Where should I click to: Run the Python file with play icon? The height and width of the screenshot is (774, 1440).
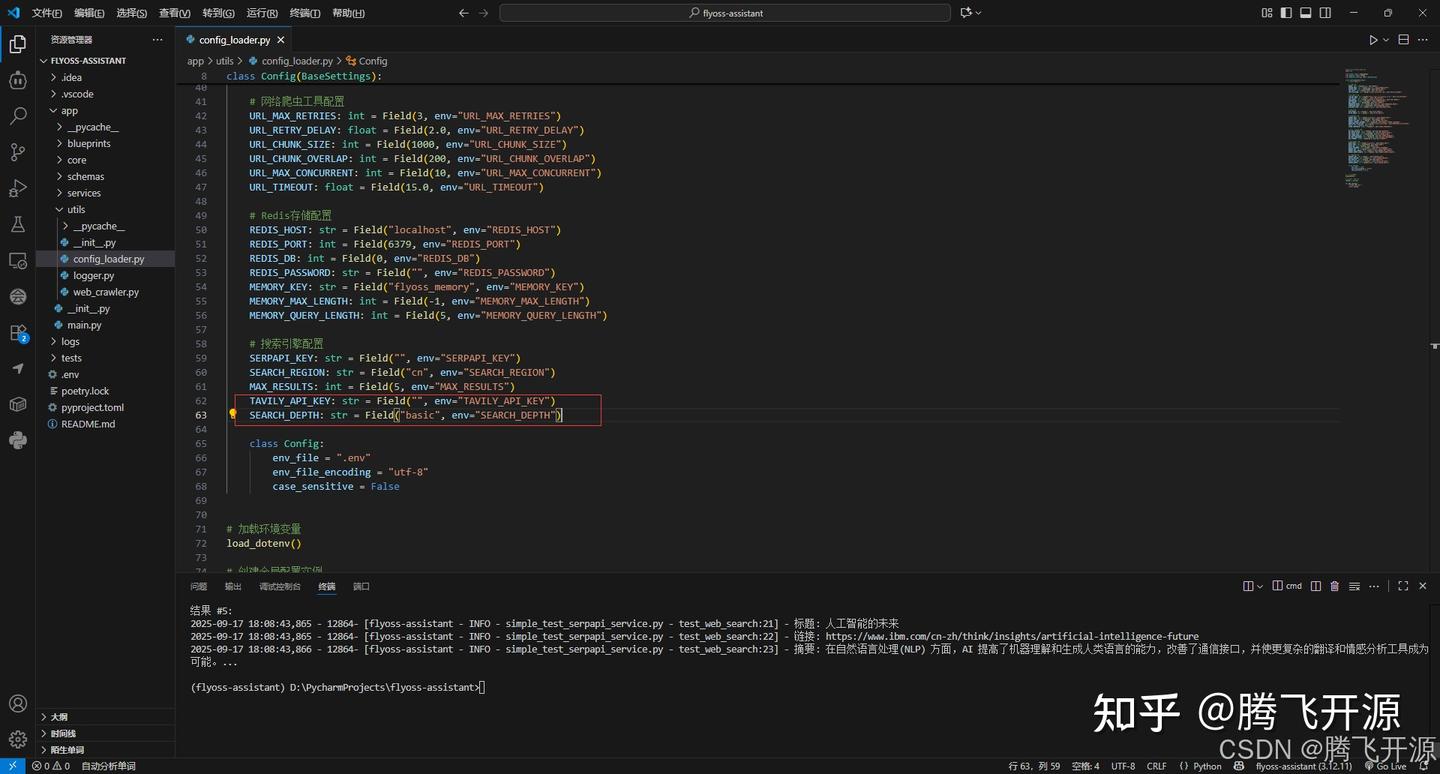tap(1373, 40)
